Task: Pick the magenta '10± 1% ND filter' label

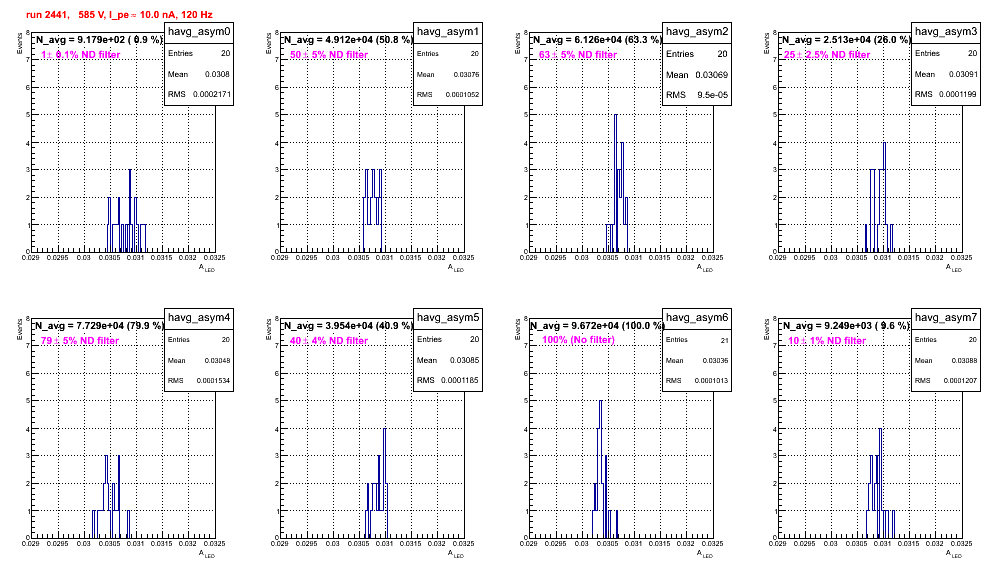Action: 827,341
